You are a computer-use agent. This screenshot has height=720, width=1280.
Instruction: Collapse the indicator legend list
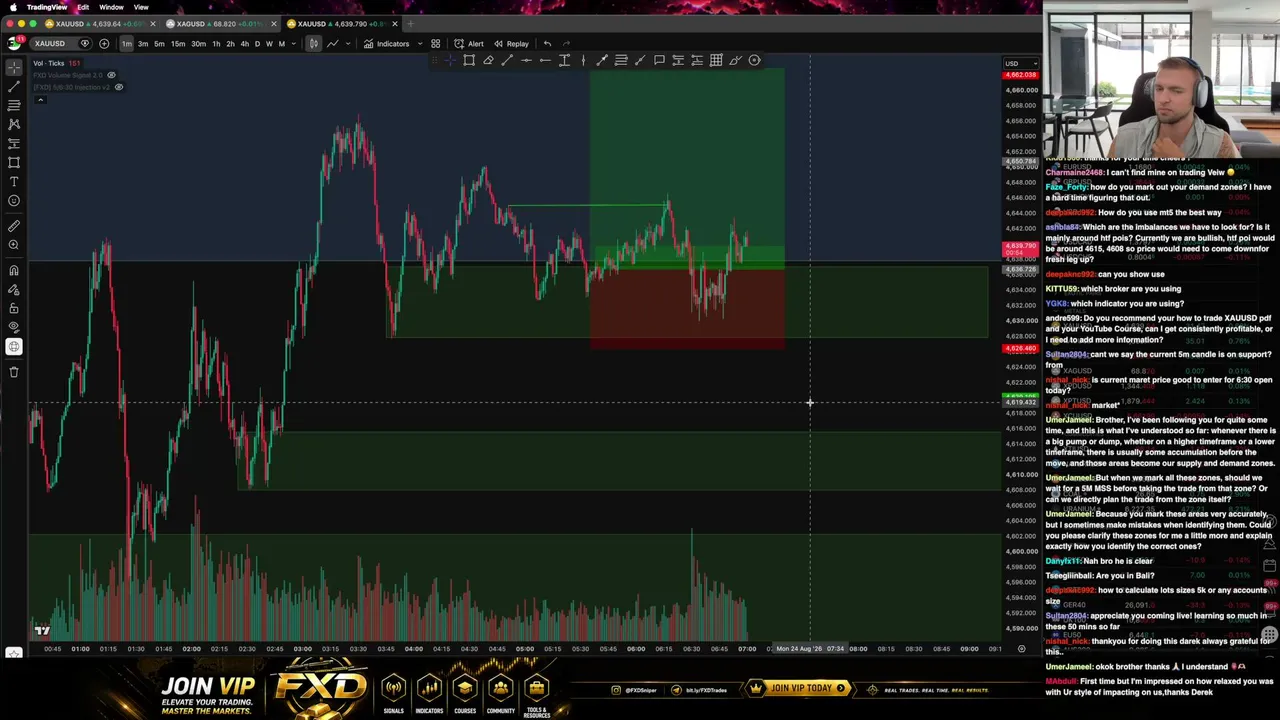[40, 99]
